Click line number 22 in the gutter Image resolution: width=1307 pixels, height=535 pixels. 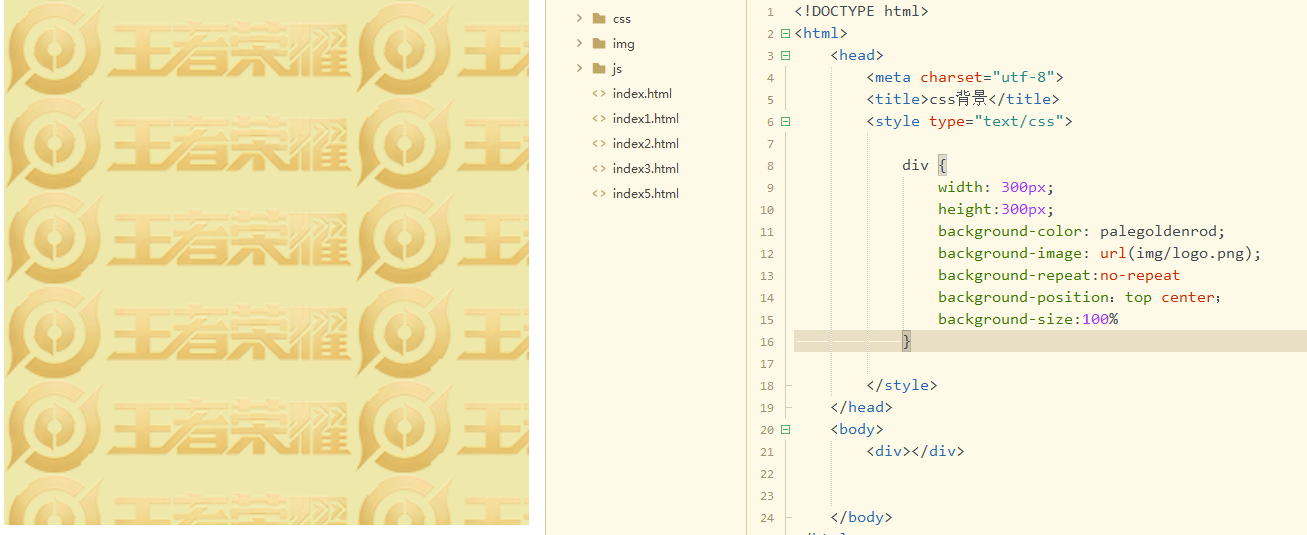[767, 474]
